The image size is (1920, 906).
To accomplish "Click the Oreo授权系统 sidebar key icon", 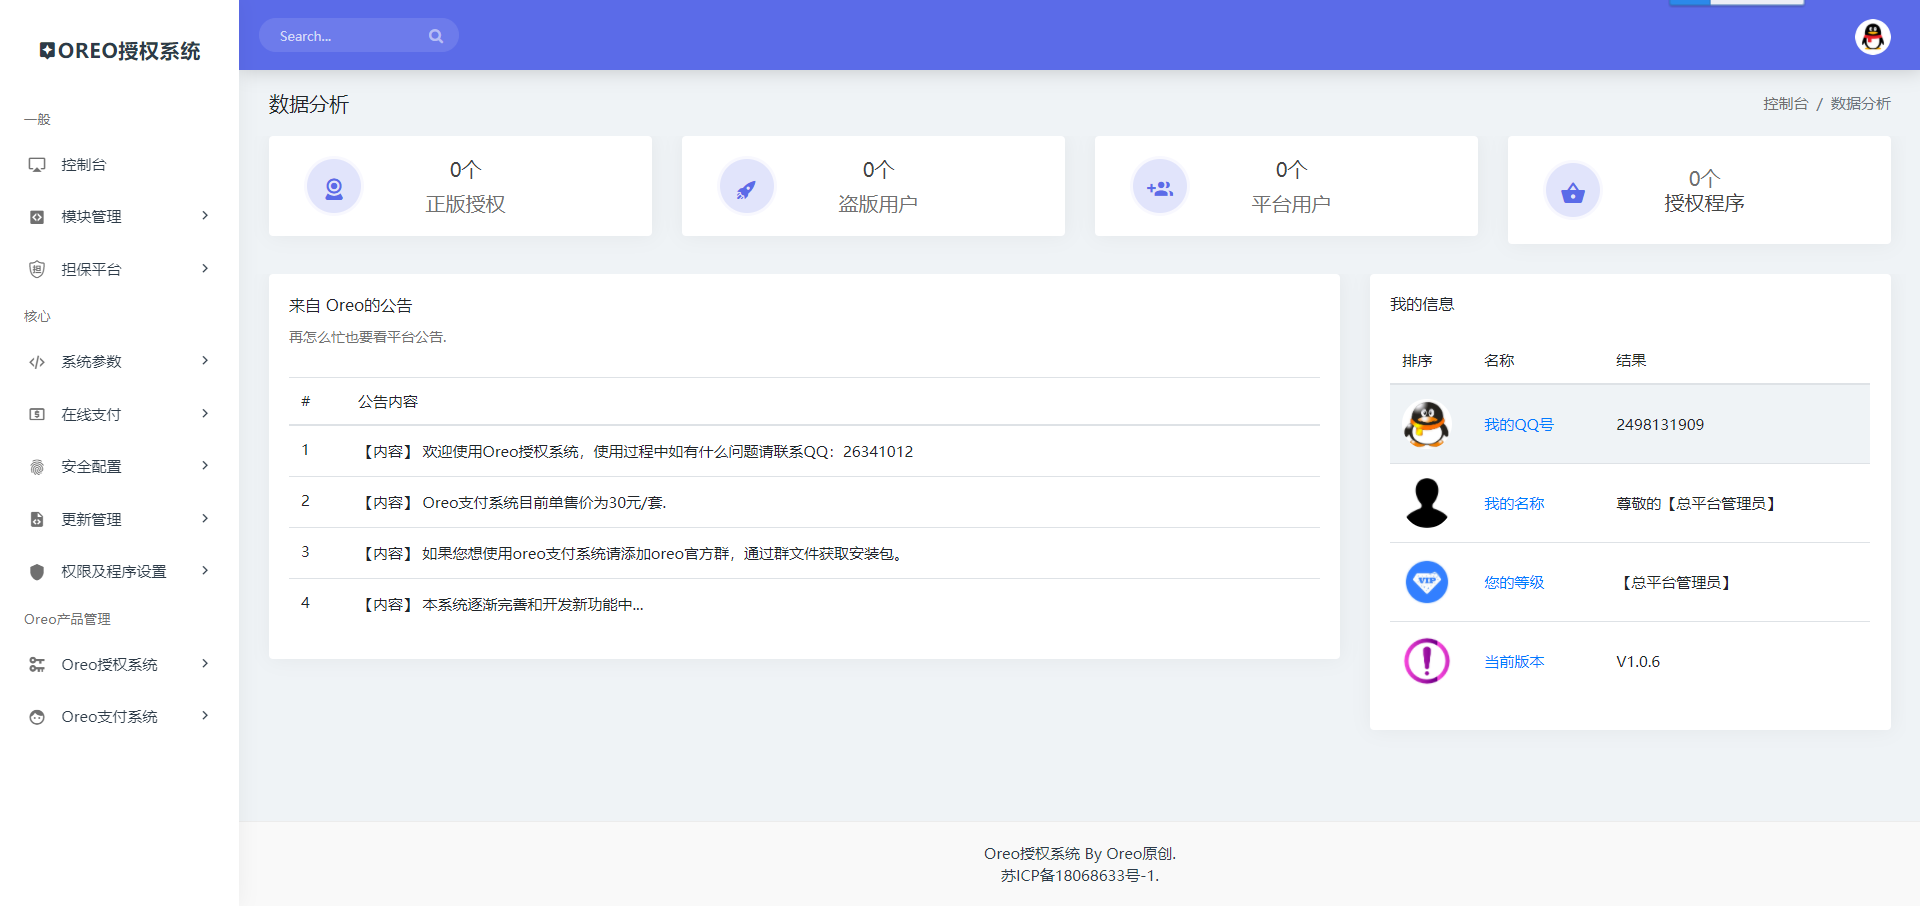I will coord(37,665).
